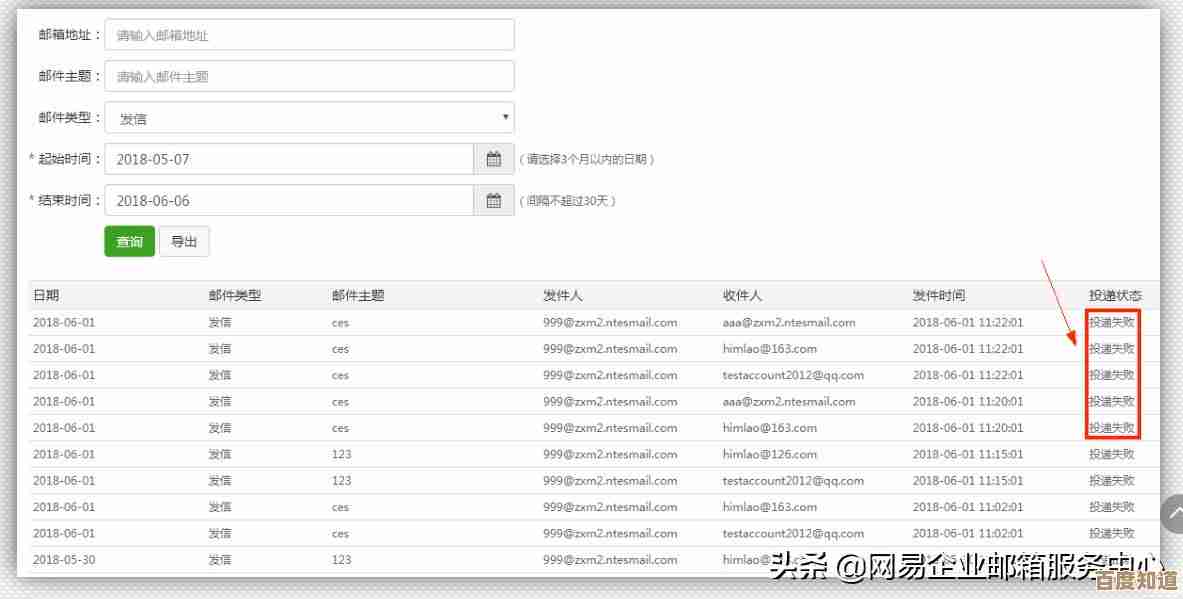This screenshot has height=599, width=1183.
Task: Click the 收件人 column header
Action: tap(742, 296)
